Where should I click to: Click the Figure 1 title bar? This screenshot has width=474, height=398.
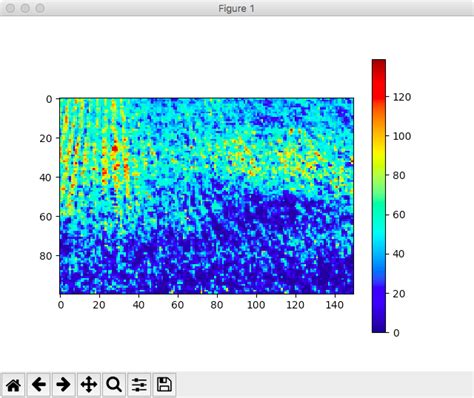(237, 8)
